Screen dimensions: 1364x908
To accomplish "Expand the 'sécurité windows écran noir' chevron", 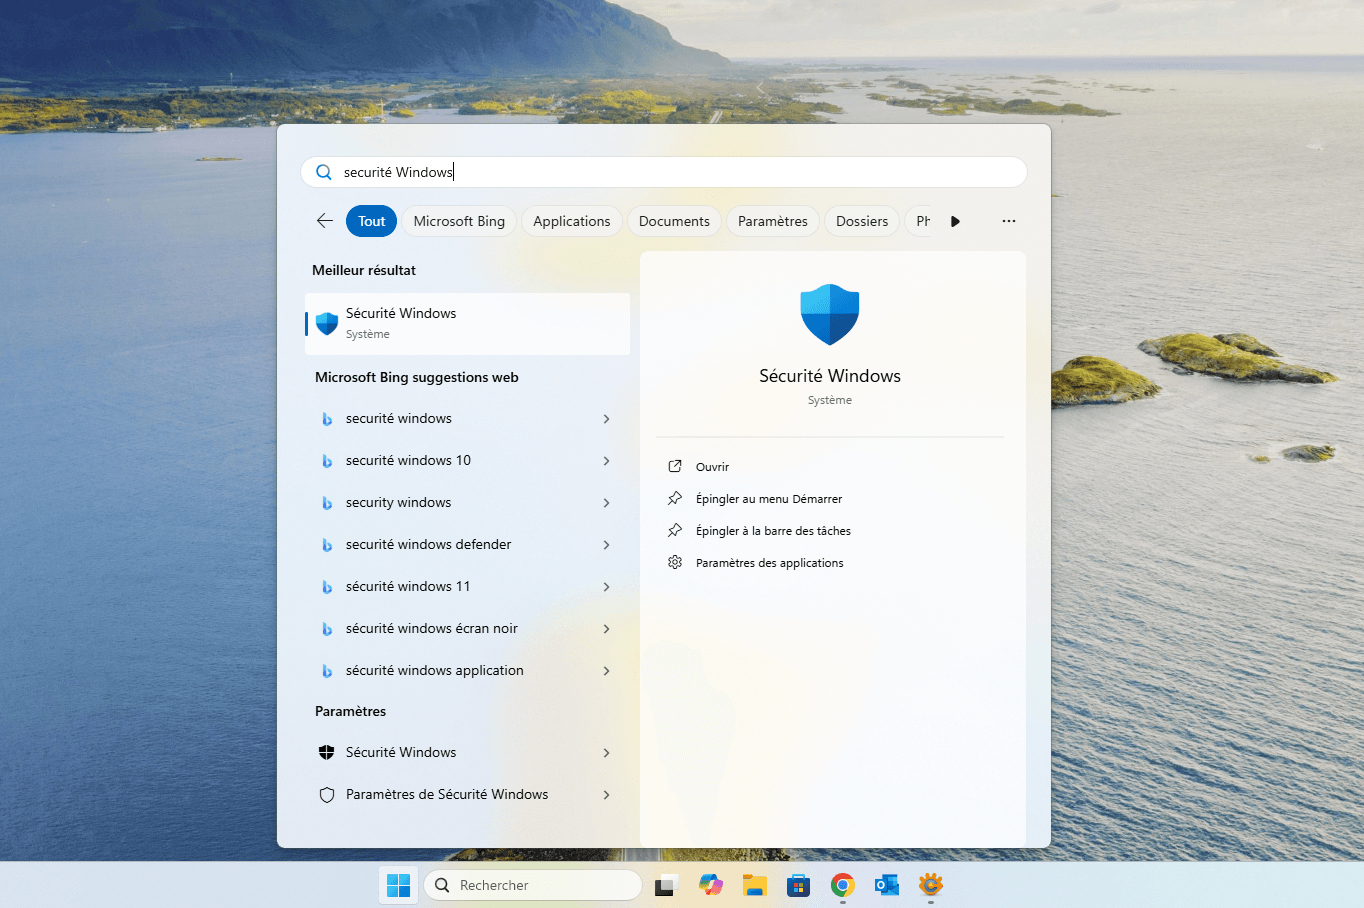I will pos(606,629).
